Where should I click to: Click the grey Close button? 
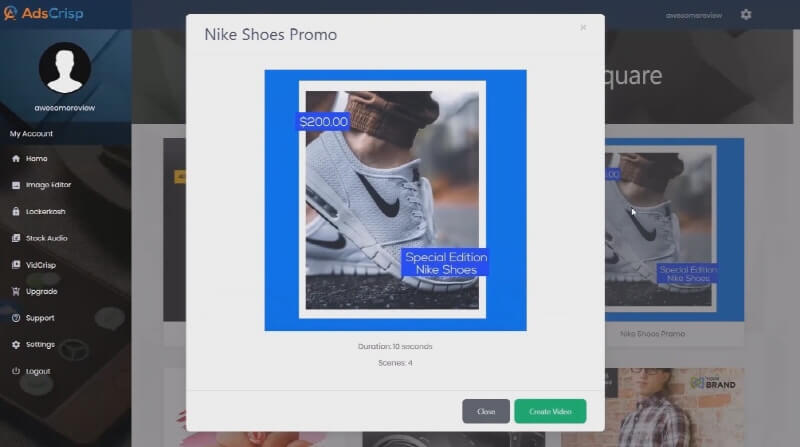click(486, 411)
